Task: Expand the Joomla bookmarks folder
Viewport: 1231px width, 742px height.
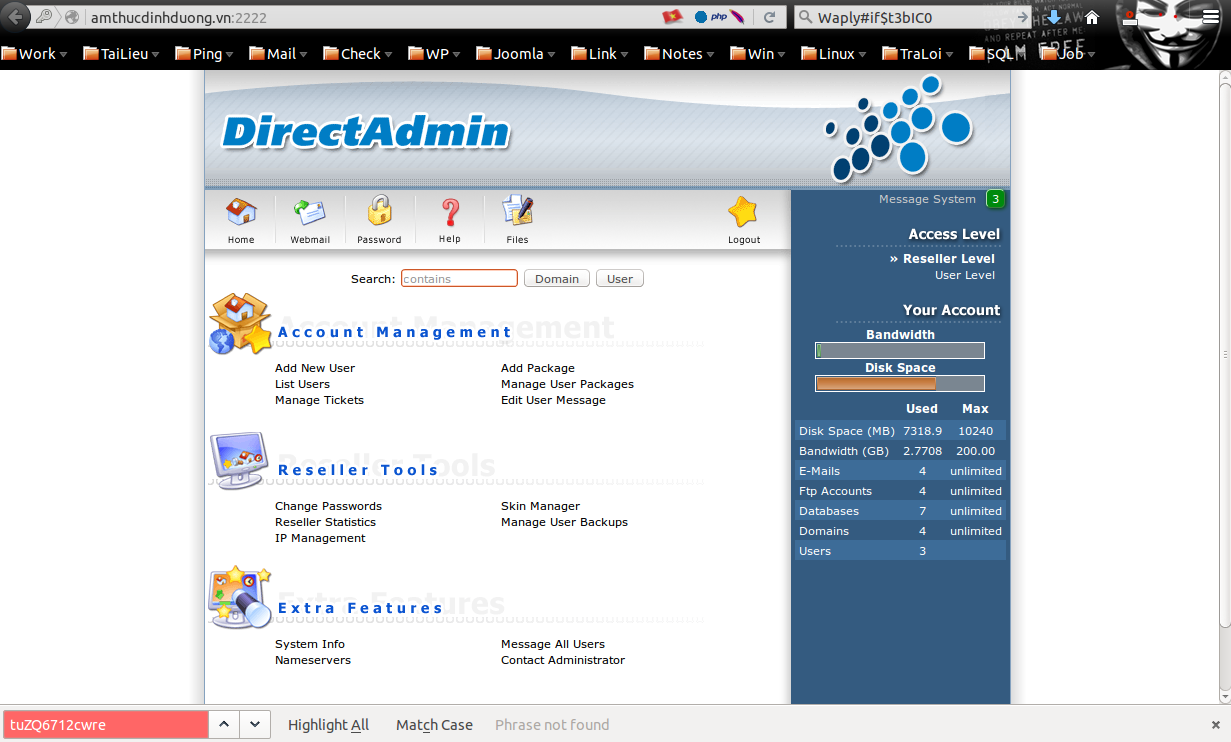Action: pyautogui.click(x=516, y=54)
